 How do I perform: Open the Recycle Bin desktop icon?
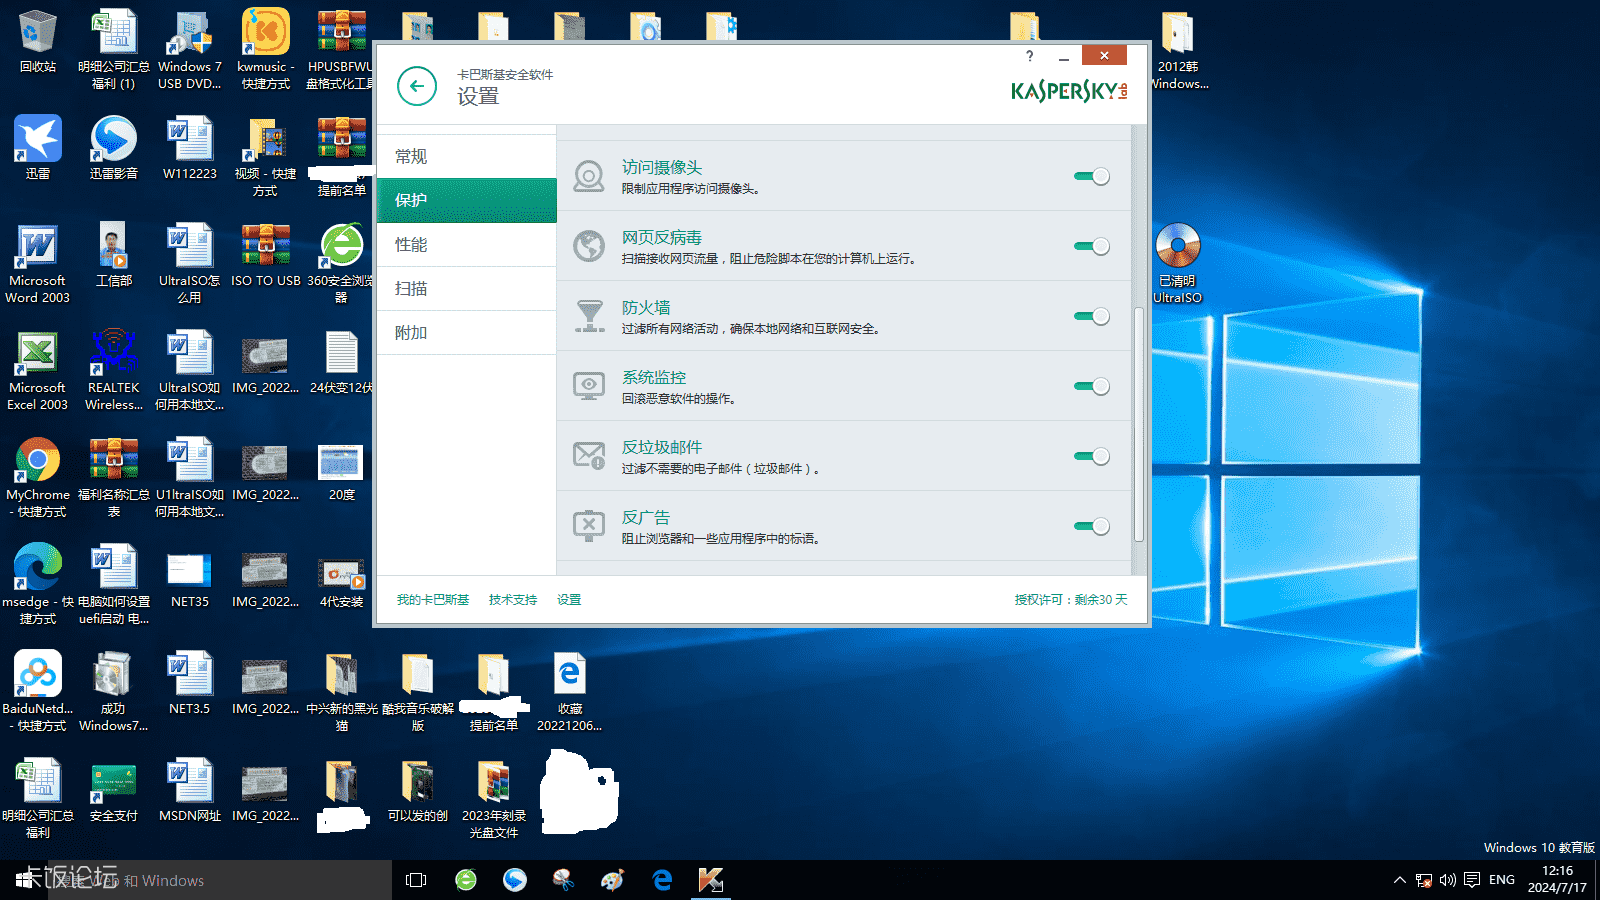click(38, 41)
